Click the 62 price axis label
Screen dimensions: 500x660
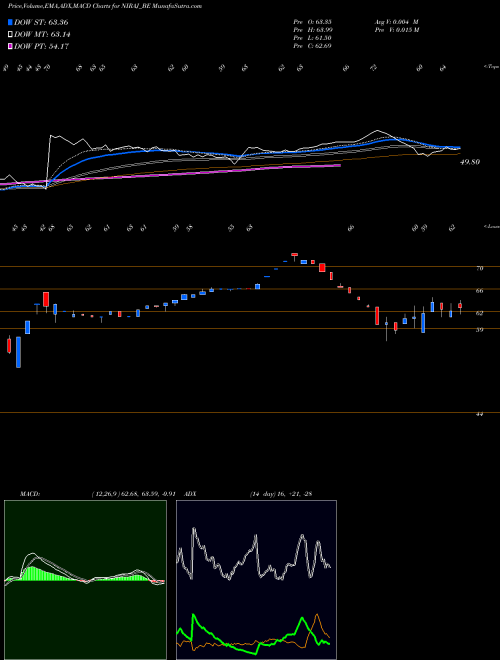tap(479, 313)
